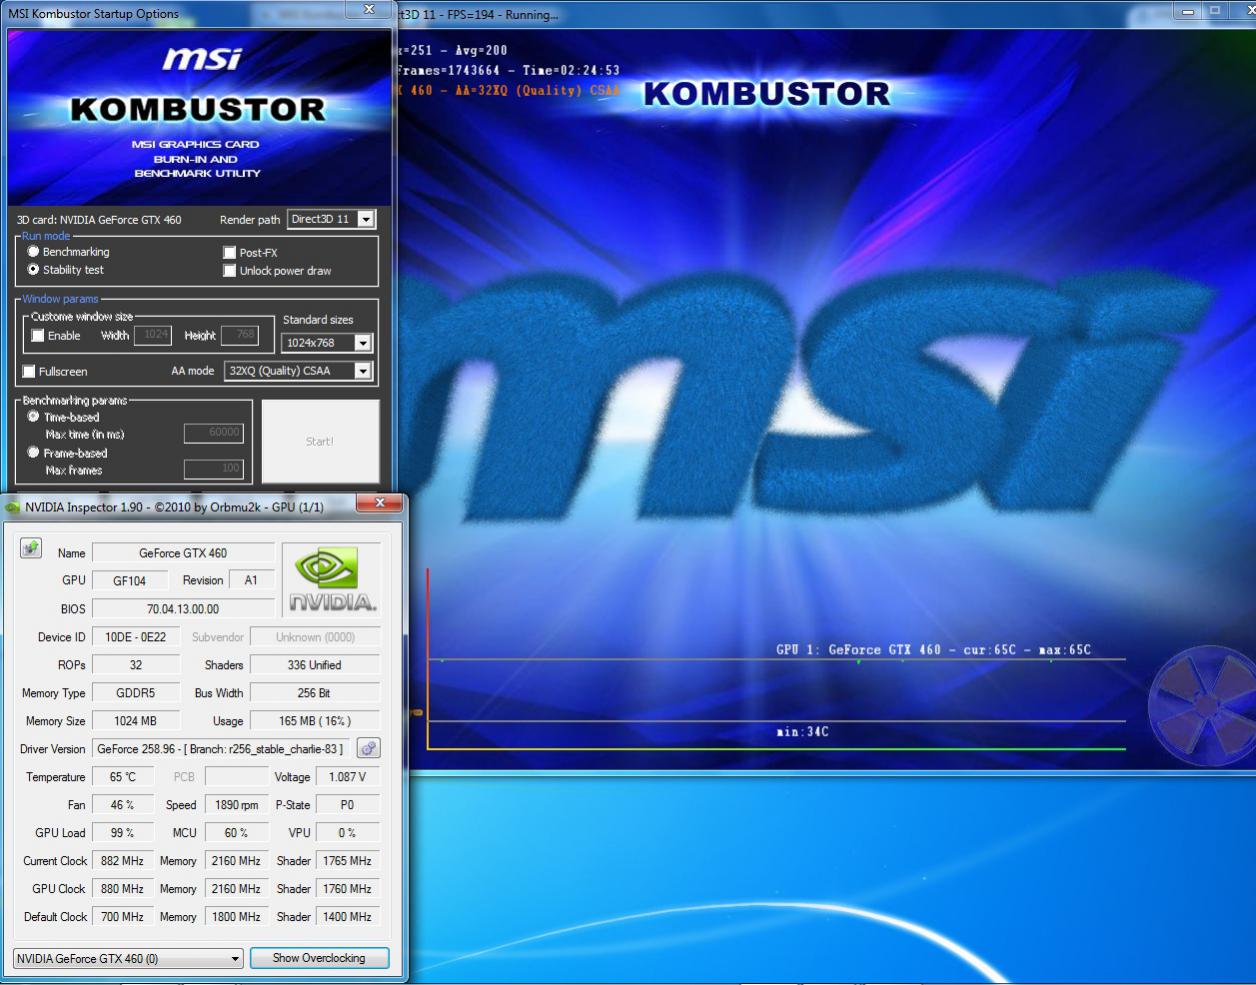Enable custom window size checkbox
Screen dimensions: 1256x985
click(x=38, y=336)
